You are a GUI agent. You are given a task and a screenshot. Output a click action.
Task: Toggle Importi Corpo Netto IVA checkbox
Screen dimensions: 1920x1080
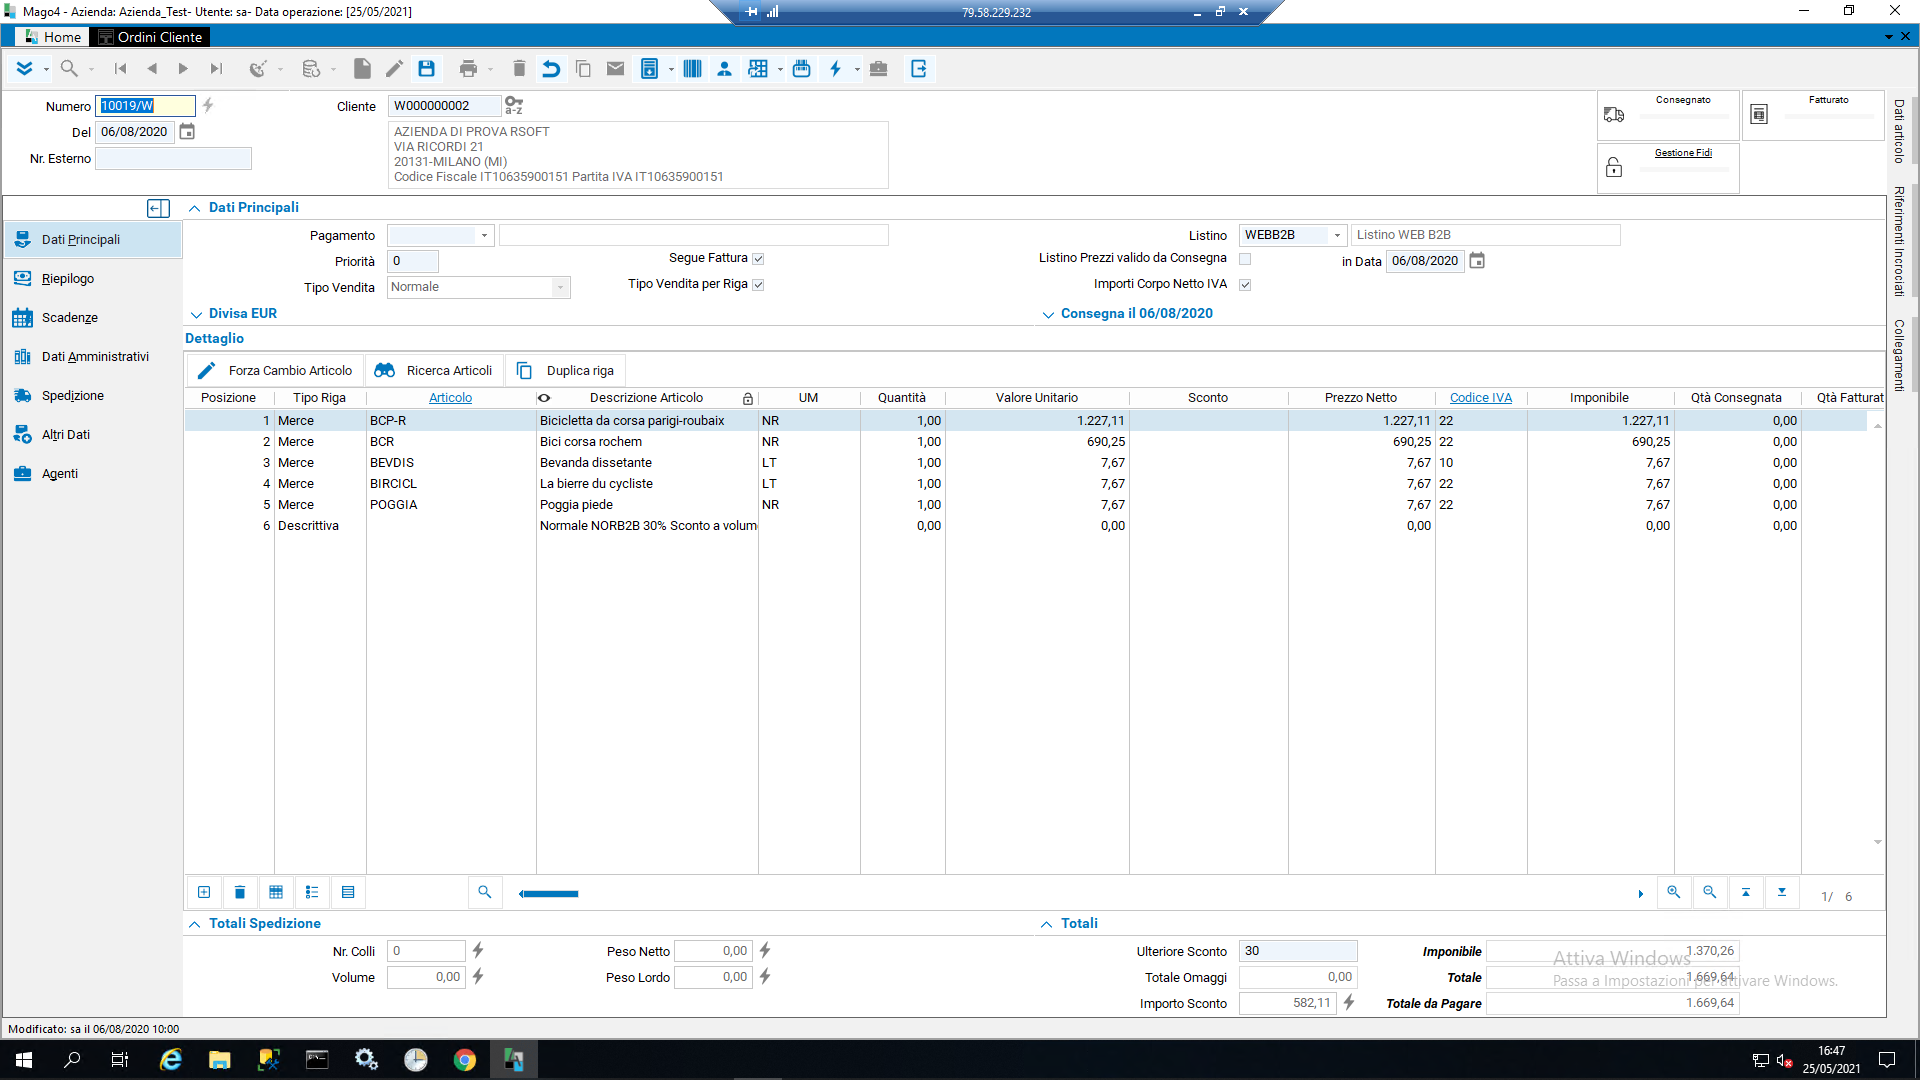[x=1245, y=285]
